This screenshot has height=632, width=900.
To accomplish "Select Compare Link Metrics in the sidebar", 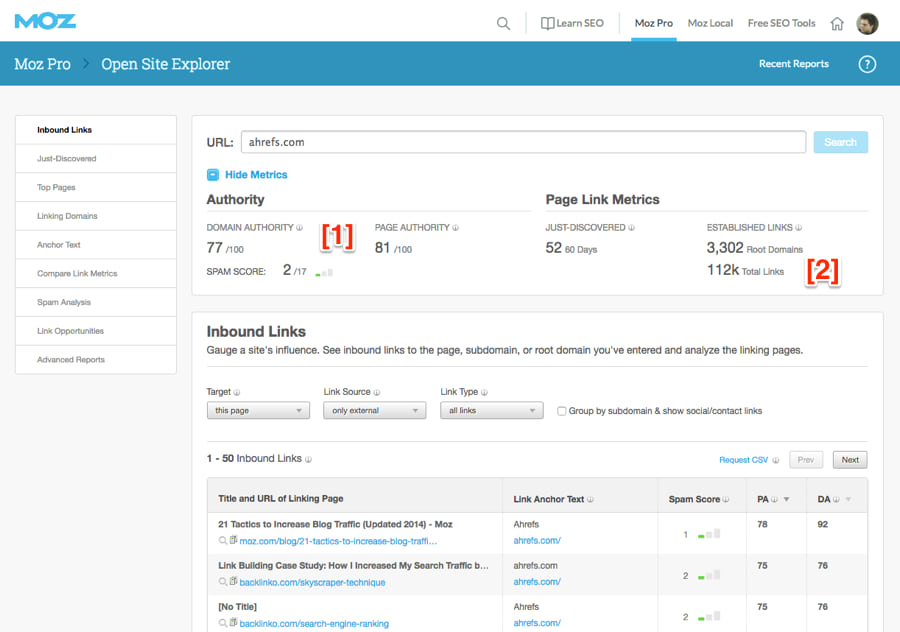I will pos(96,274).
